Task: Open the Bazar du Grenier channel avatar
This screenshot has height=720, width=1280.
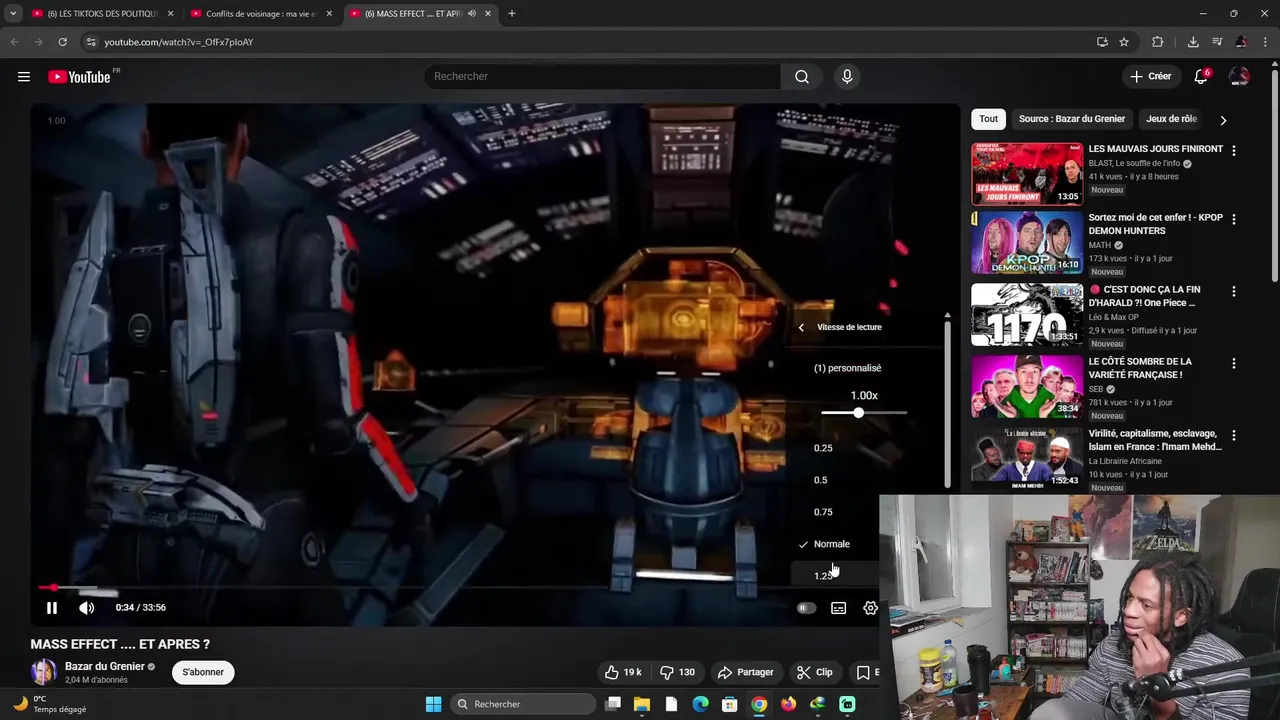Action: click(x=44, y=672)
